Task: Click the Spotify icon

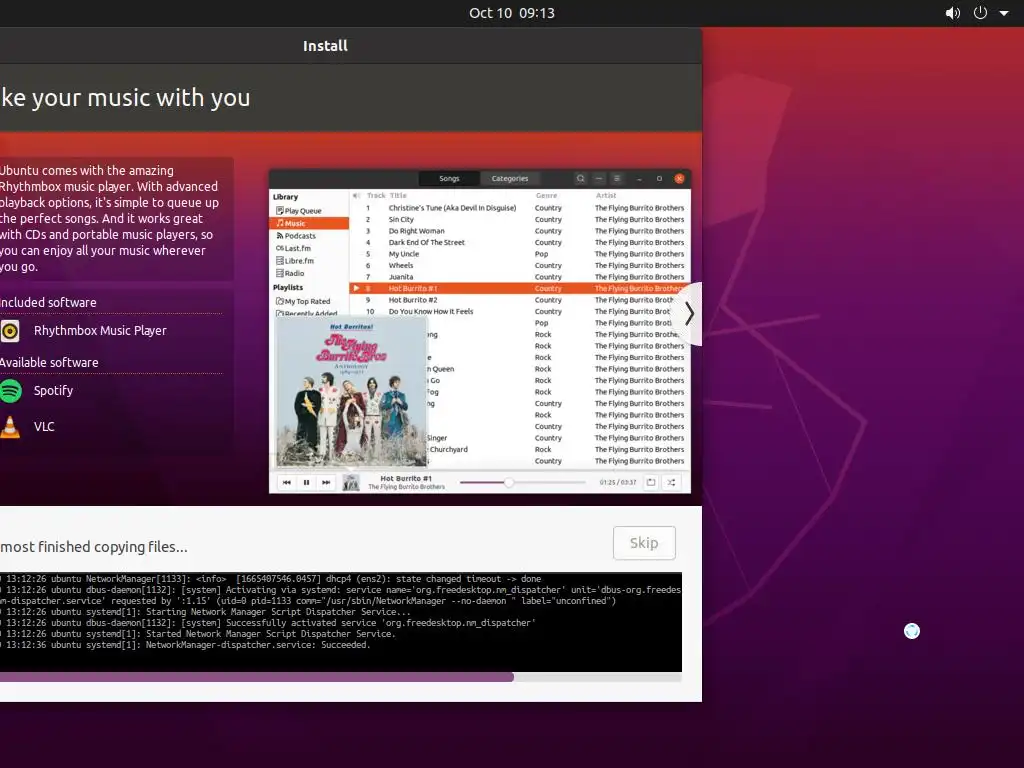Action: (10, 391)
